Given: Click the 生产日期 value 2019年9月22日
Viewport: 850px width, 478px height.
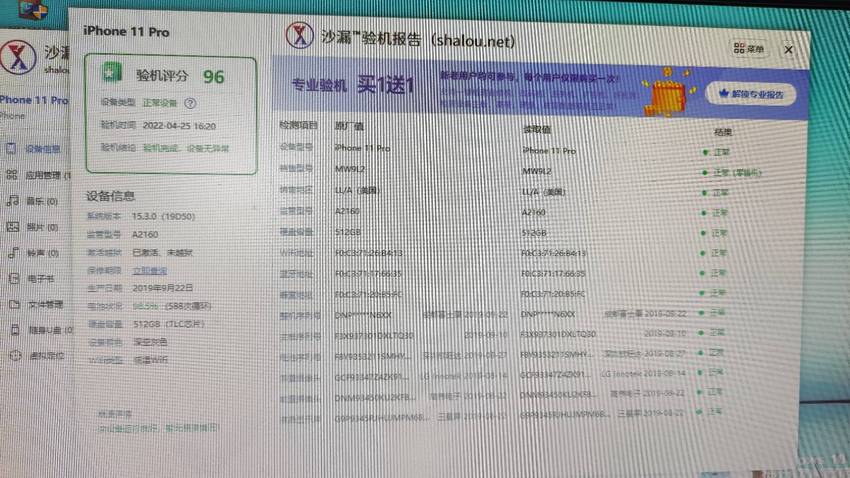Looking at the screenshot, I should (163, 288).
